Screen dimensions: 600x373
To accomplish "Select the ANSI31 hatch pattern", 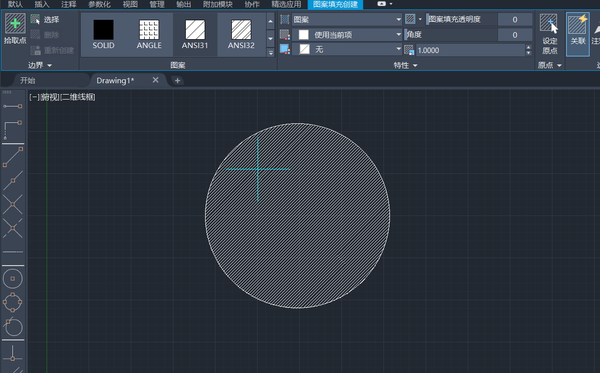I will click(195, 34).
